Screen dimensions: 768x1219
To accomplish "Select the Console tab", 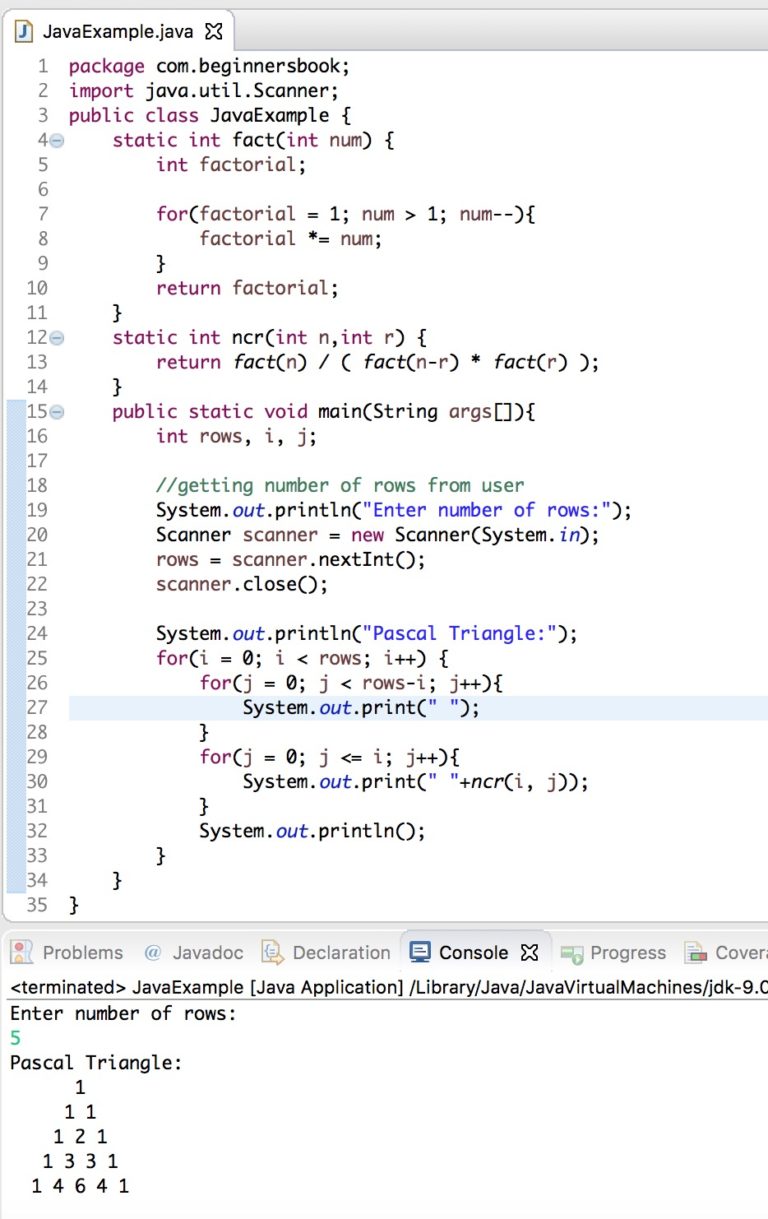I will 474,952.
